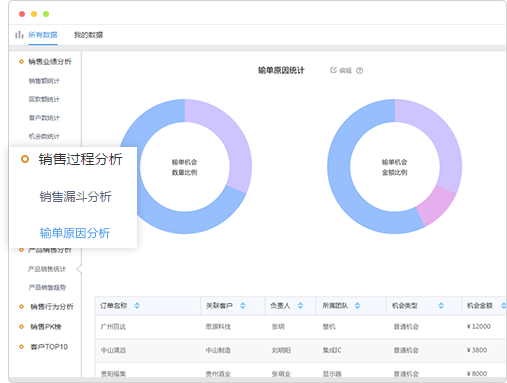Click the 机会金额 column header

click(480, 305)
